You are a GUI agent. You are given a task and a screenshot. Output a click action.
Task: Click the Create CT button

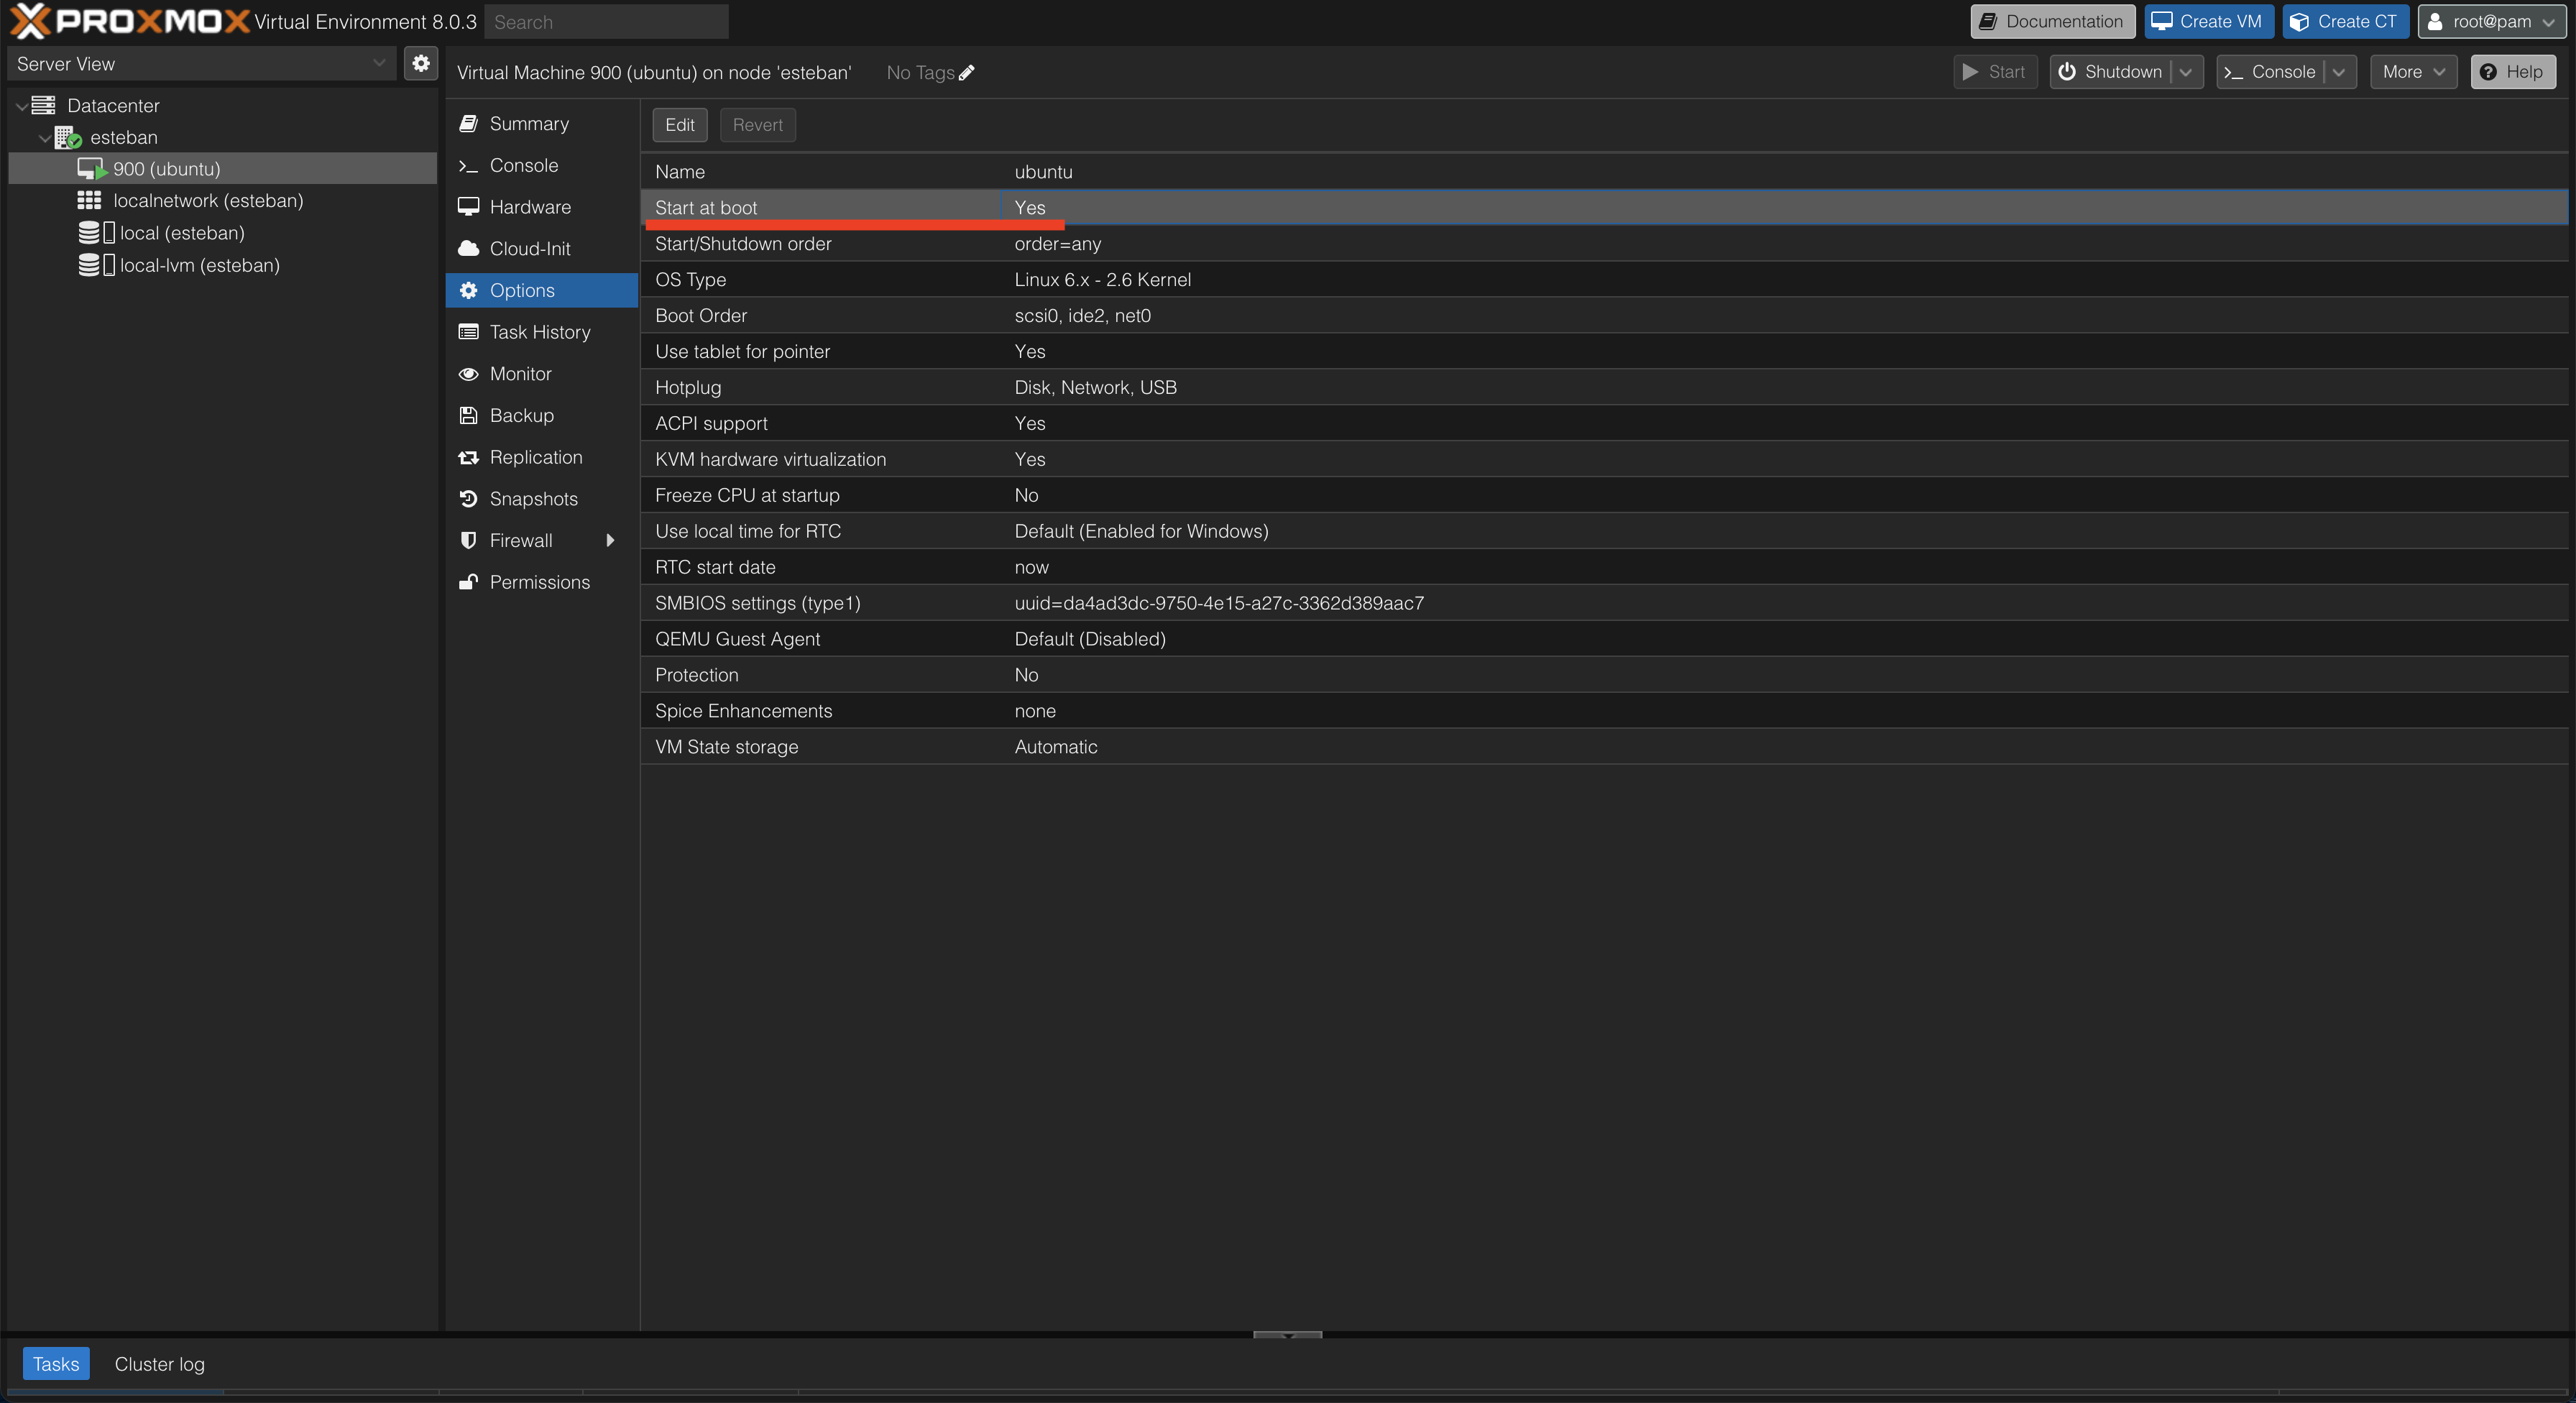(x=2345, y=21)
